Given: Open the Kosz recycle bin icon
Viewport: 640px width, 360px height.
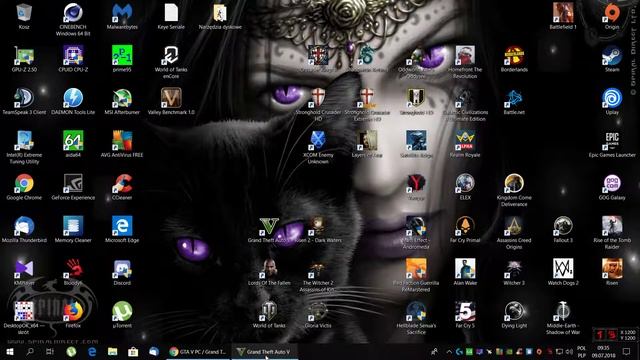Looking at the screenshot, I should click(x=24, y=16).
